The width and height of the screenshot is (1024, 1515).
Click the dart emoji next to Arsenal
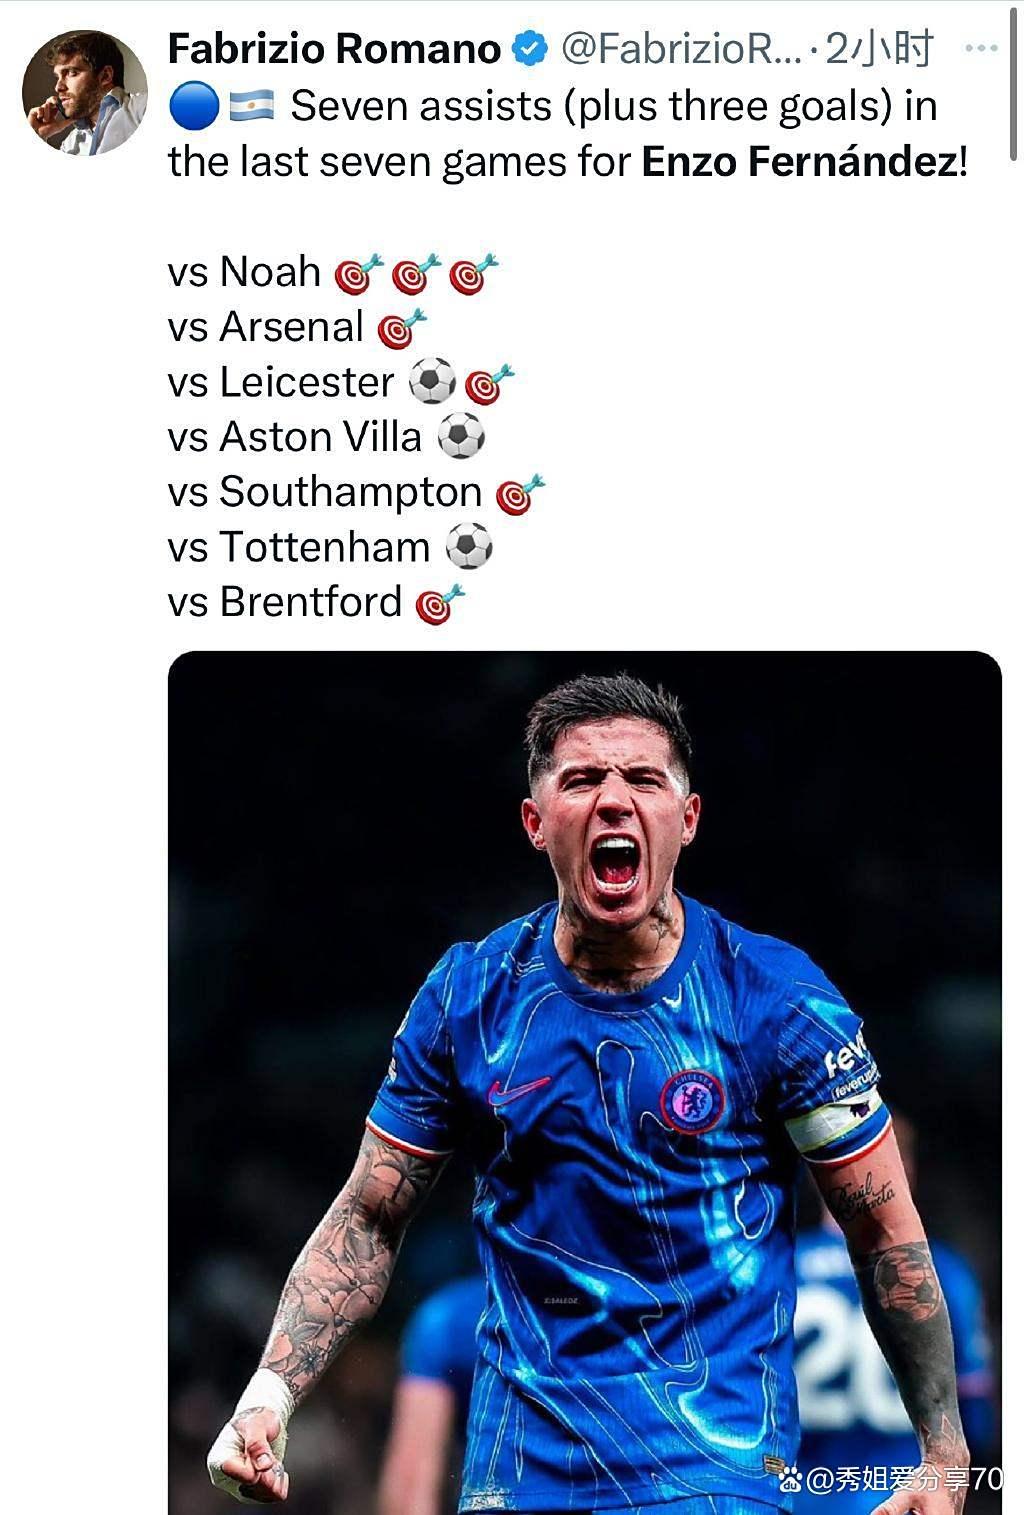click(x=402, y=328)
